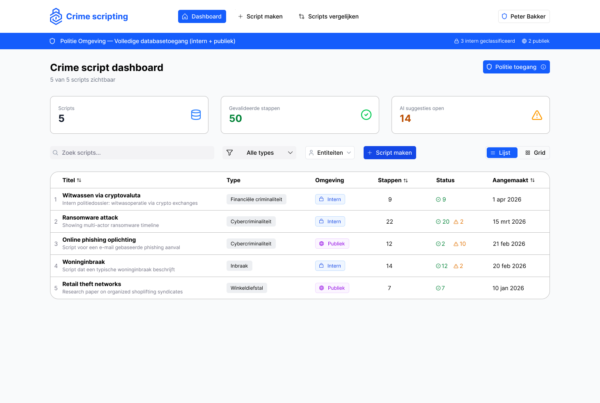Sort the table by Stappen column

(393, 180)
